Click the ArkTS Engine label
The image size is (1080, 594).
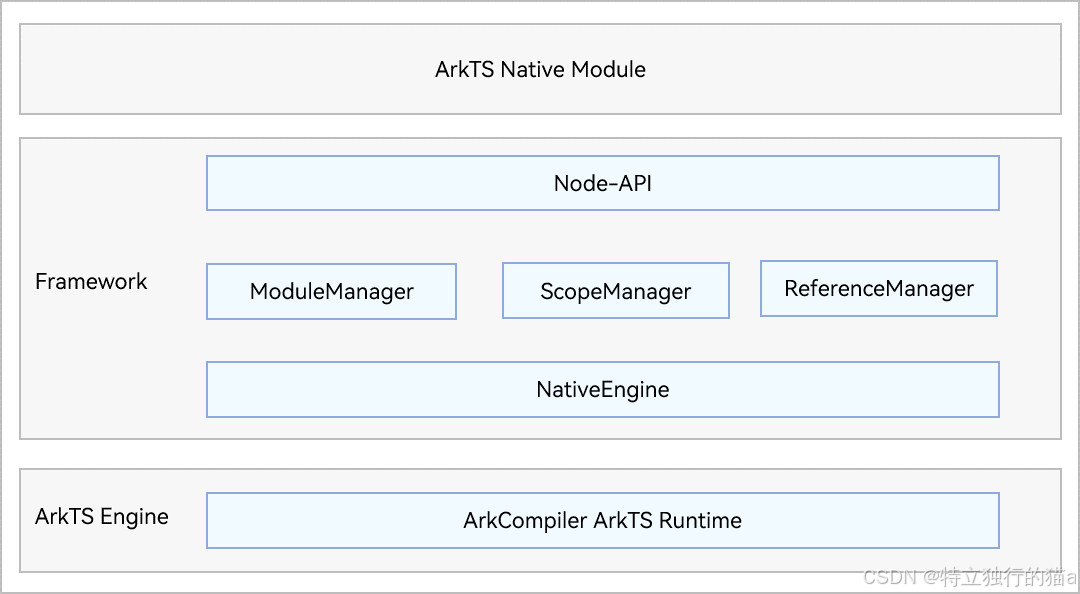click(x=102, y=516)
